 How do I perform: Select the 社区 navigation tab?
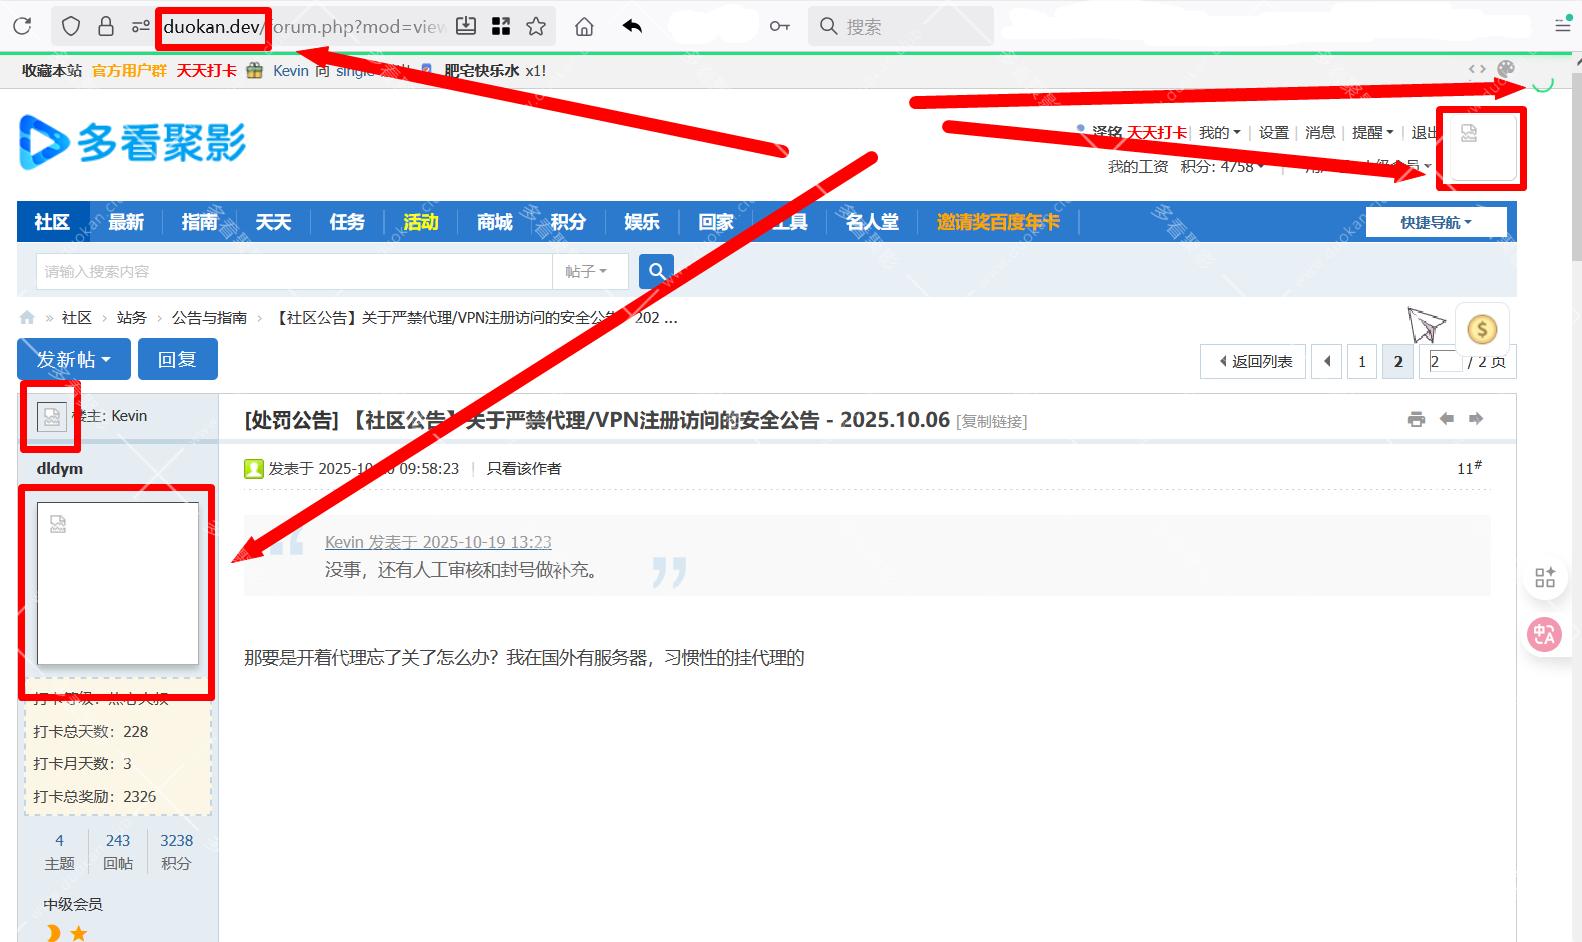(52, 222)
